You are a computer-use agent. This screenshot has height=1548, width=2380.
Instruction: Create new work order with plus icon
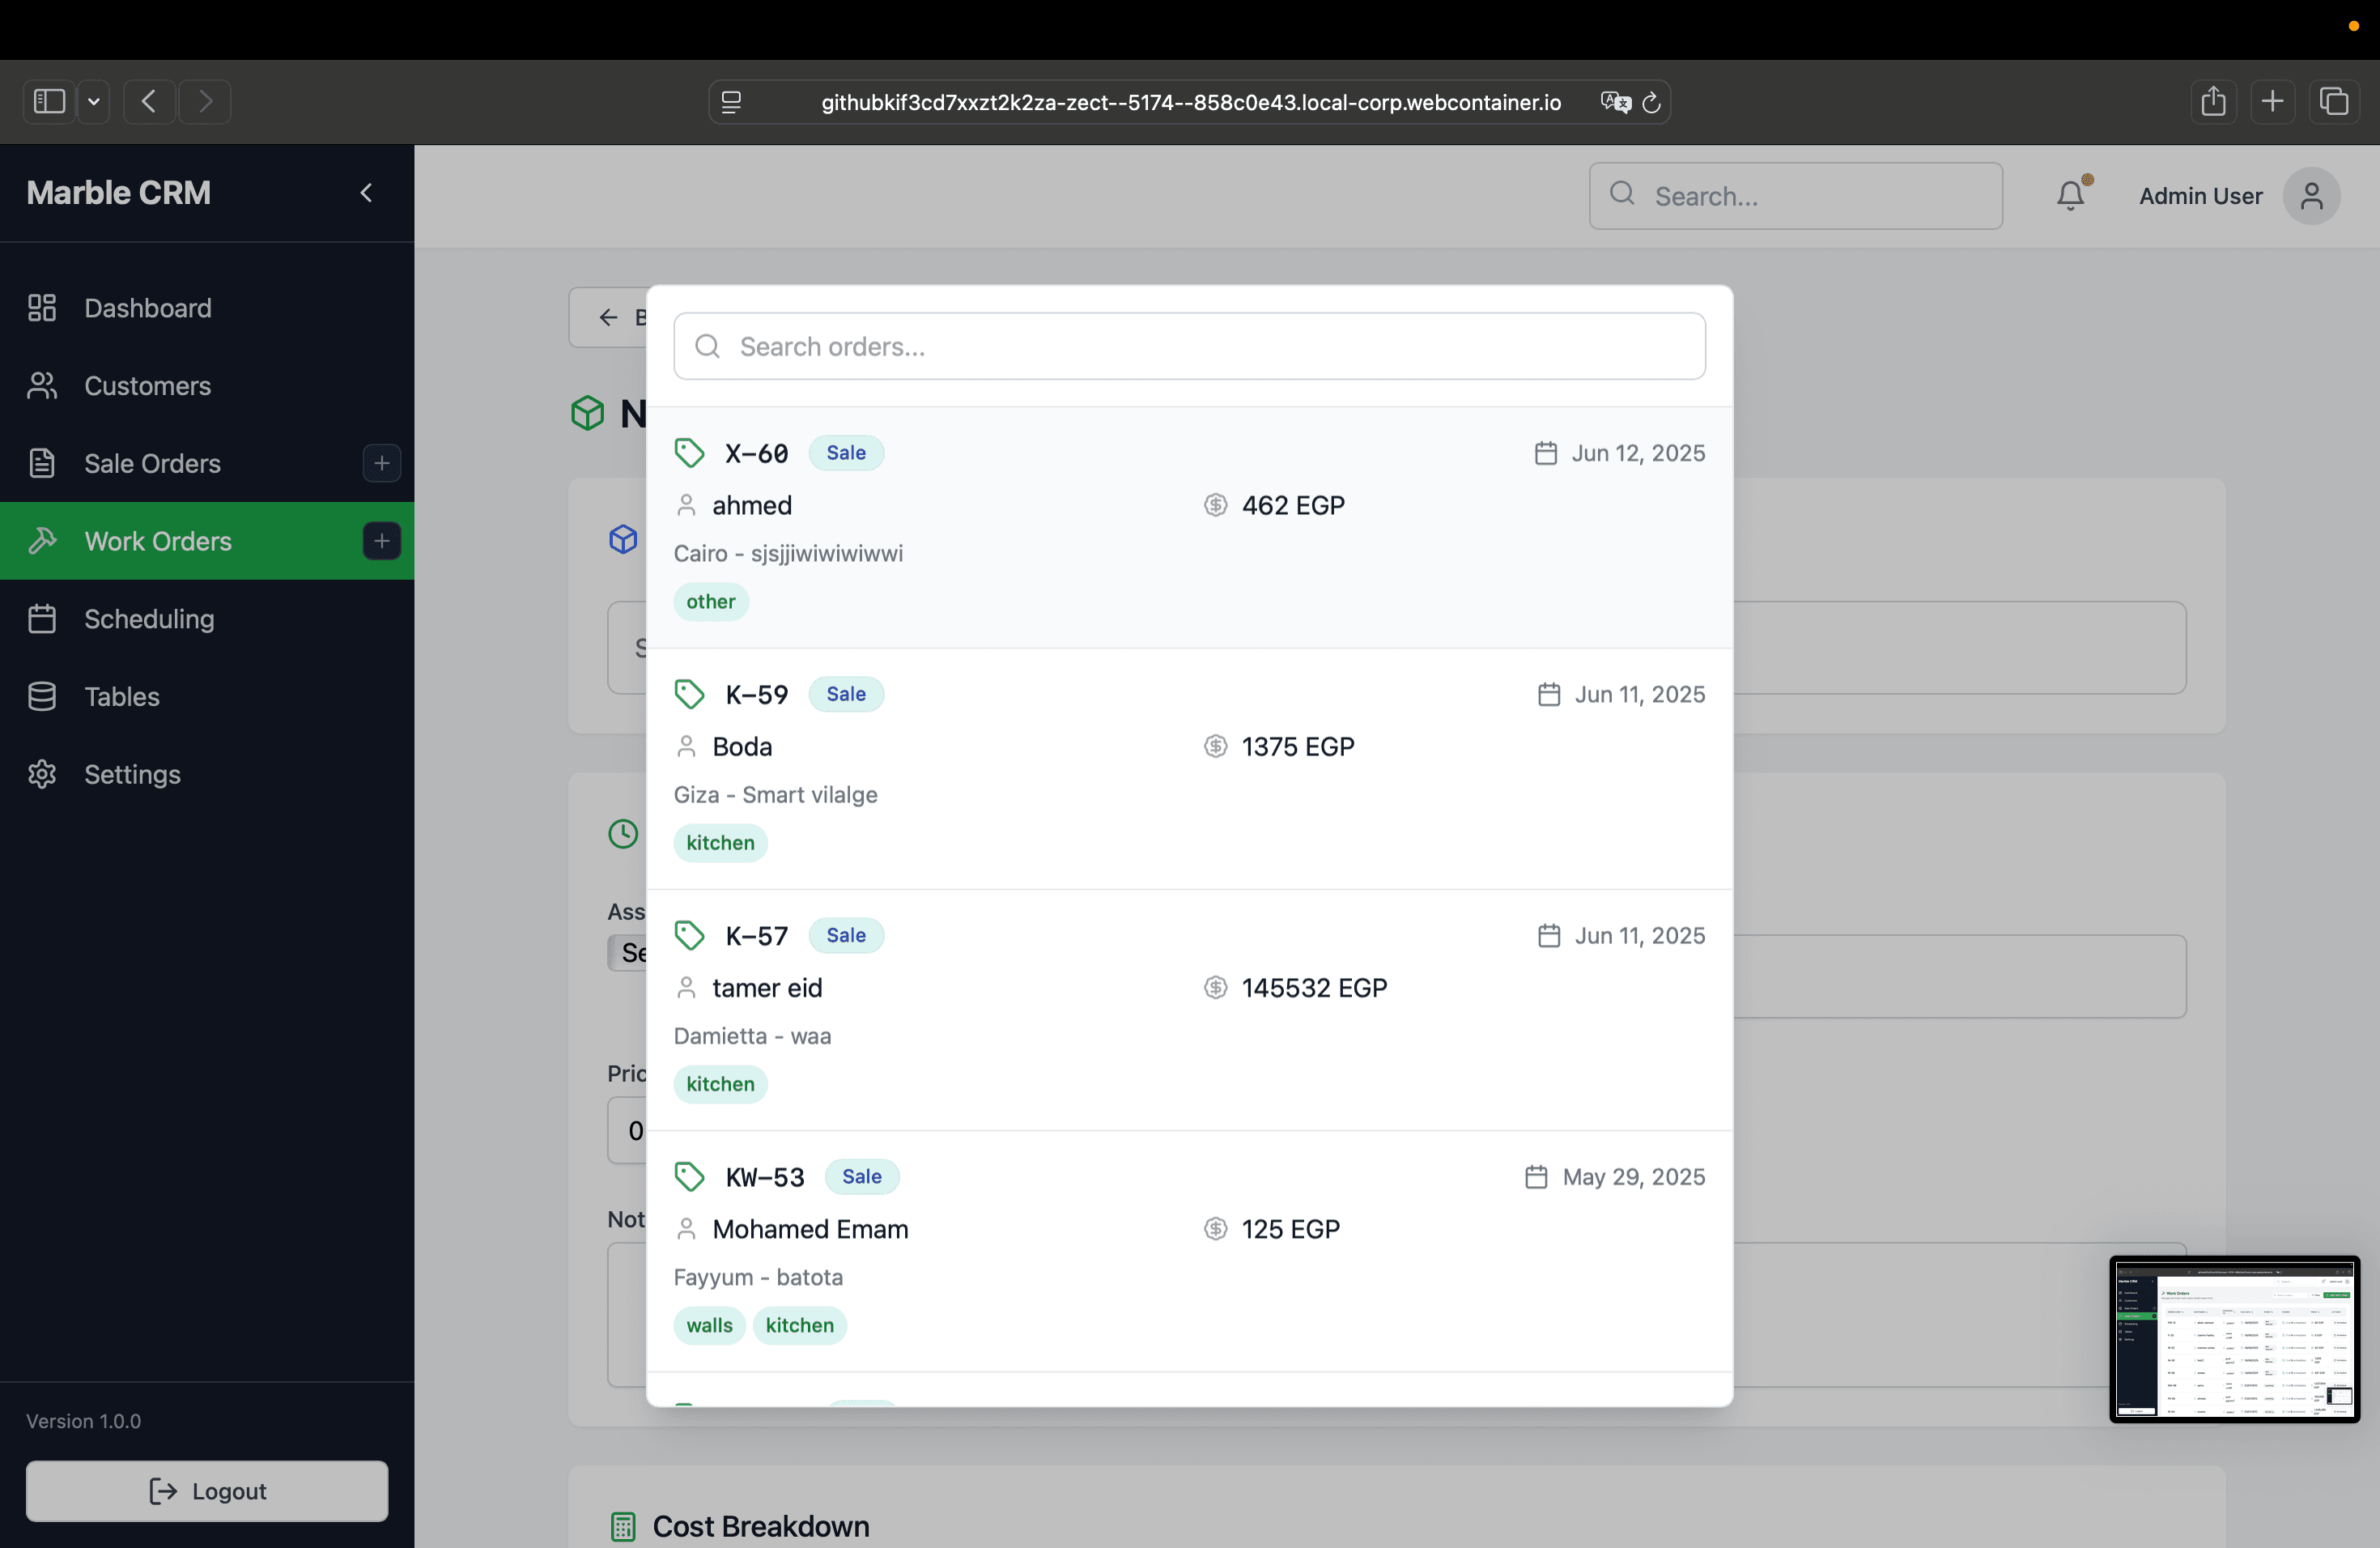coord(381,541)
